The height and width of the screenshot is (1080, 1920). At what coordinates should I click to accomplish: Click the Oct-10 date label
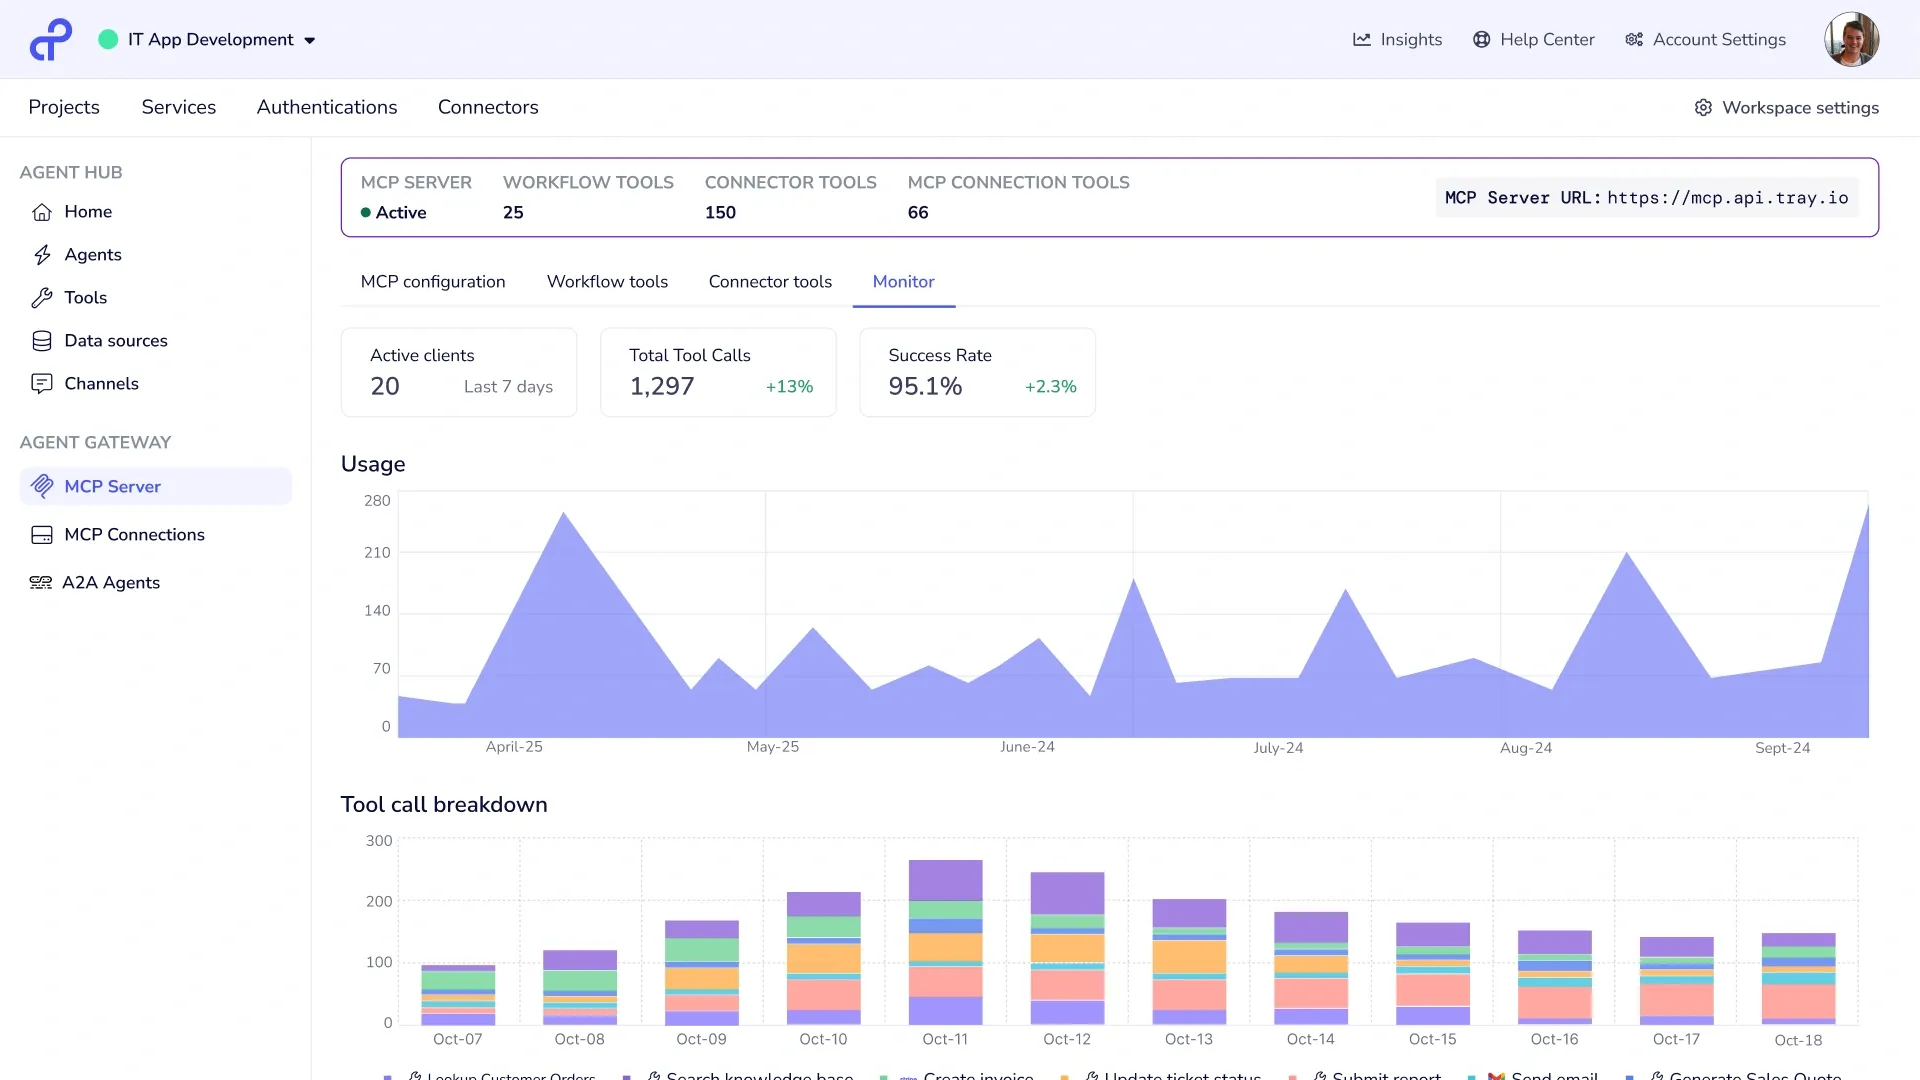823,1040
